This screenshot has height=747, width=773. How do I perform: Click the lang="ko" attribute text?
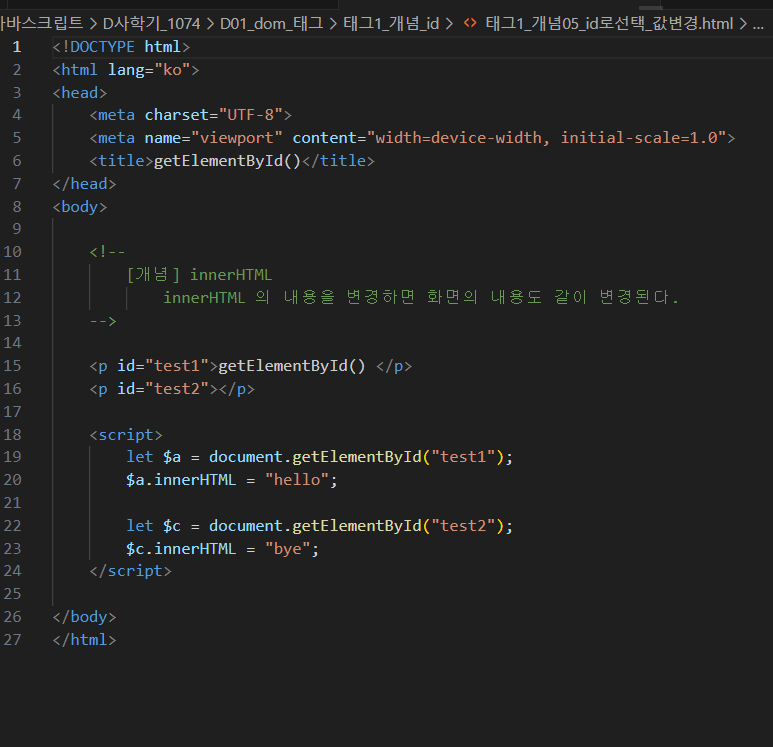click(149, 70)
